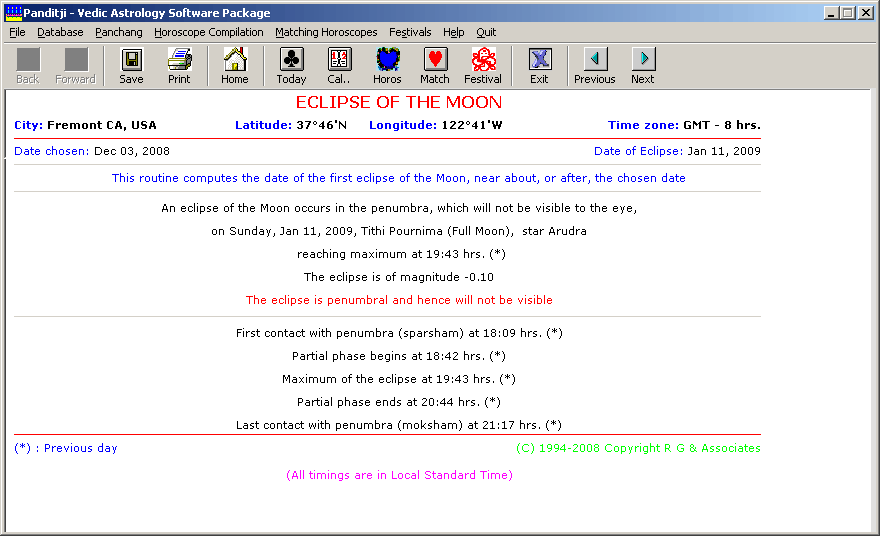Click the Quit menu item

486,33
